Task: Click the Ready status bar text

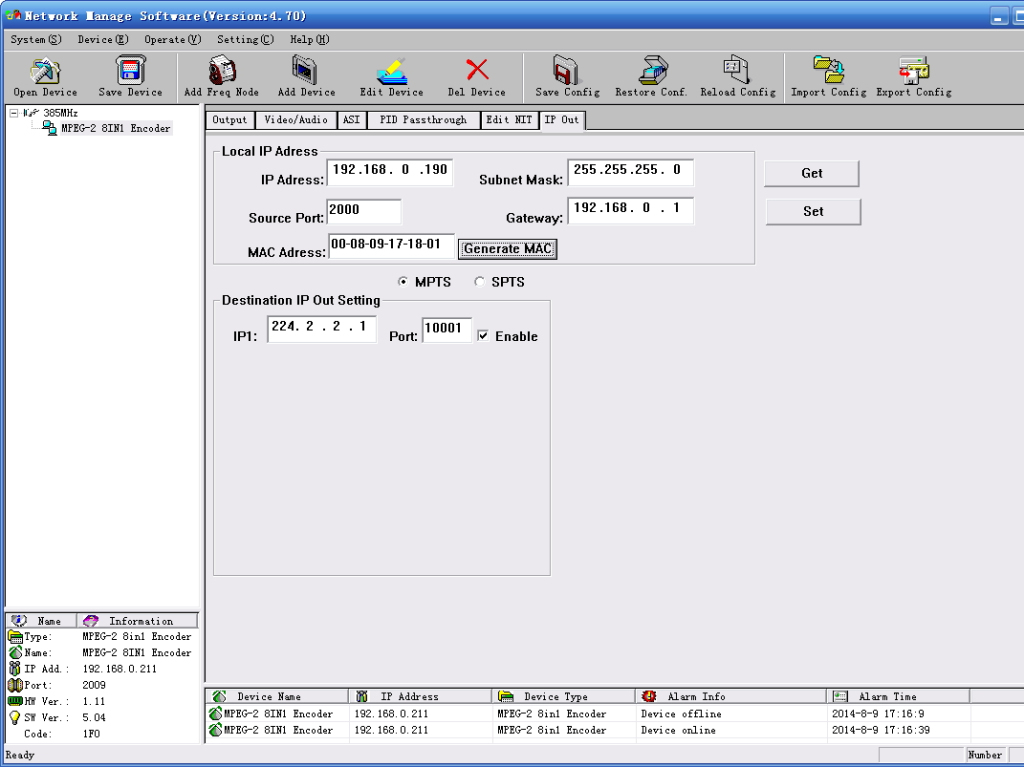Action: (20, 755)
